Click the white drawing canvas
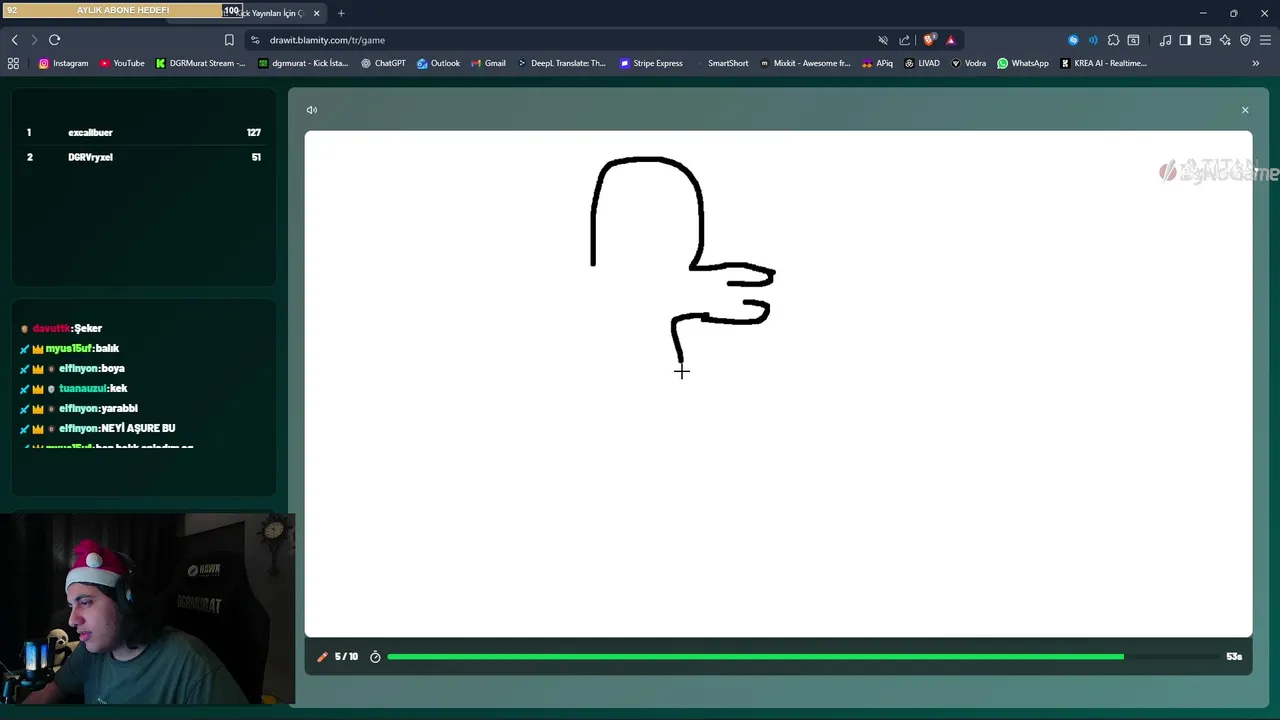This screenshot has height=720, width=1280. click(x=778, y=384)
